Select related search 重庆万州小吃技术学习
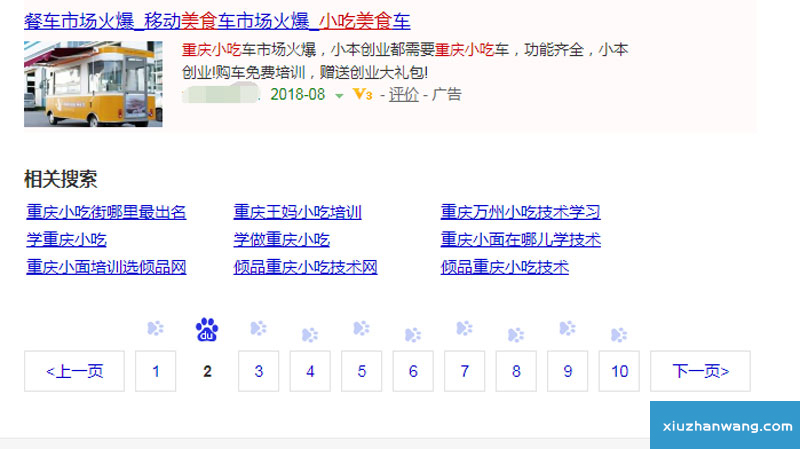This screenshot has width=800, height=449. tap(520, 212)
